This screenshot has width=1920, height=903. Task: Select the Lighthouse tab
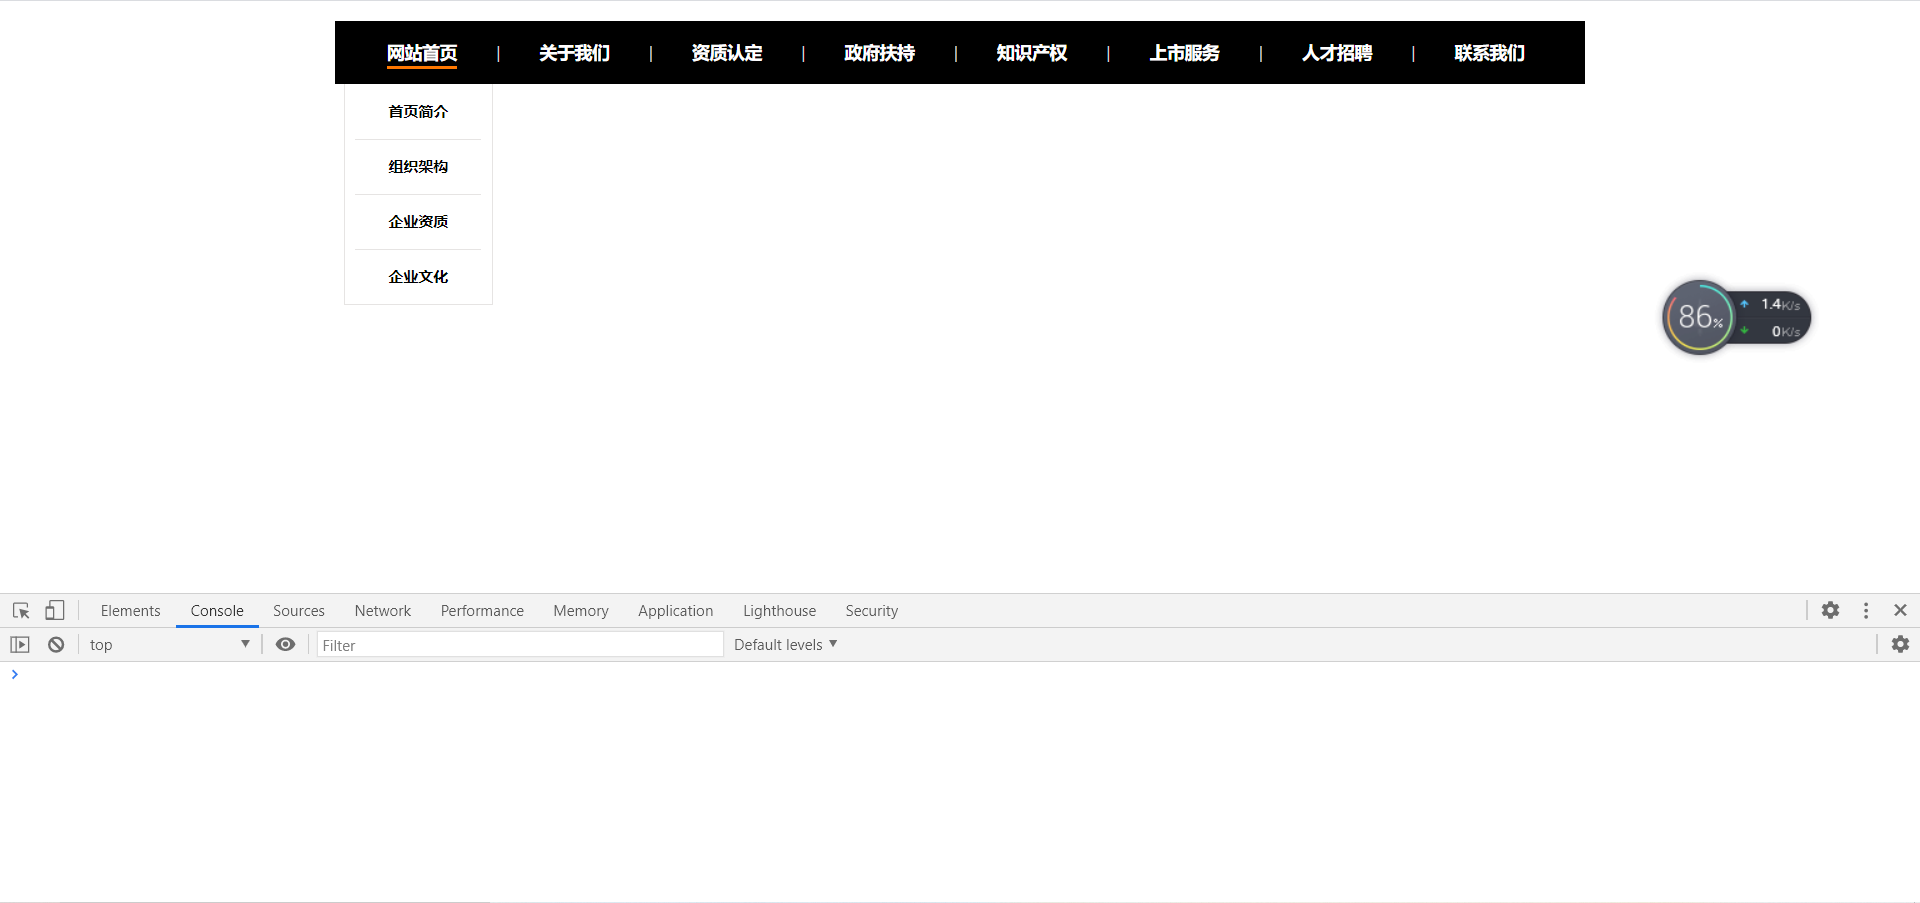pos(780,611)
